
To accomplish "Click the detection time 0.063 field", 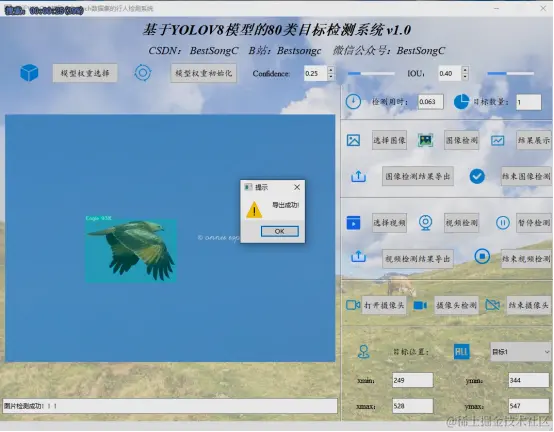I will pyautogui.click(x=430, y=102).
